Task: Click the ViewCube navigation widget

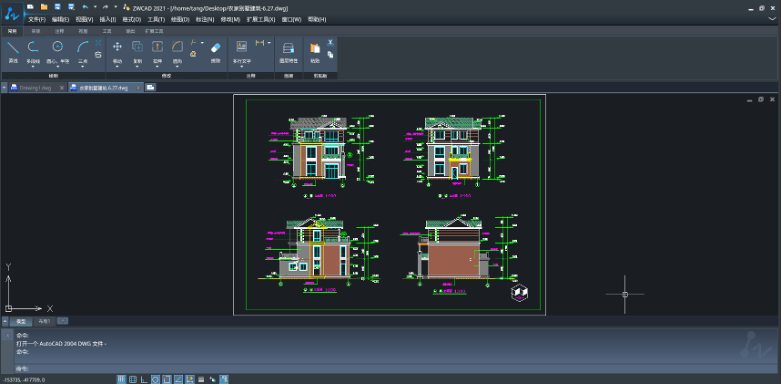Action: 519,292
